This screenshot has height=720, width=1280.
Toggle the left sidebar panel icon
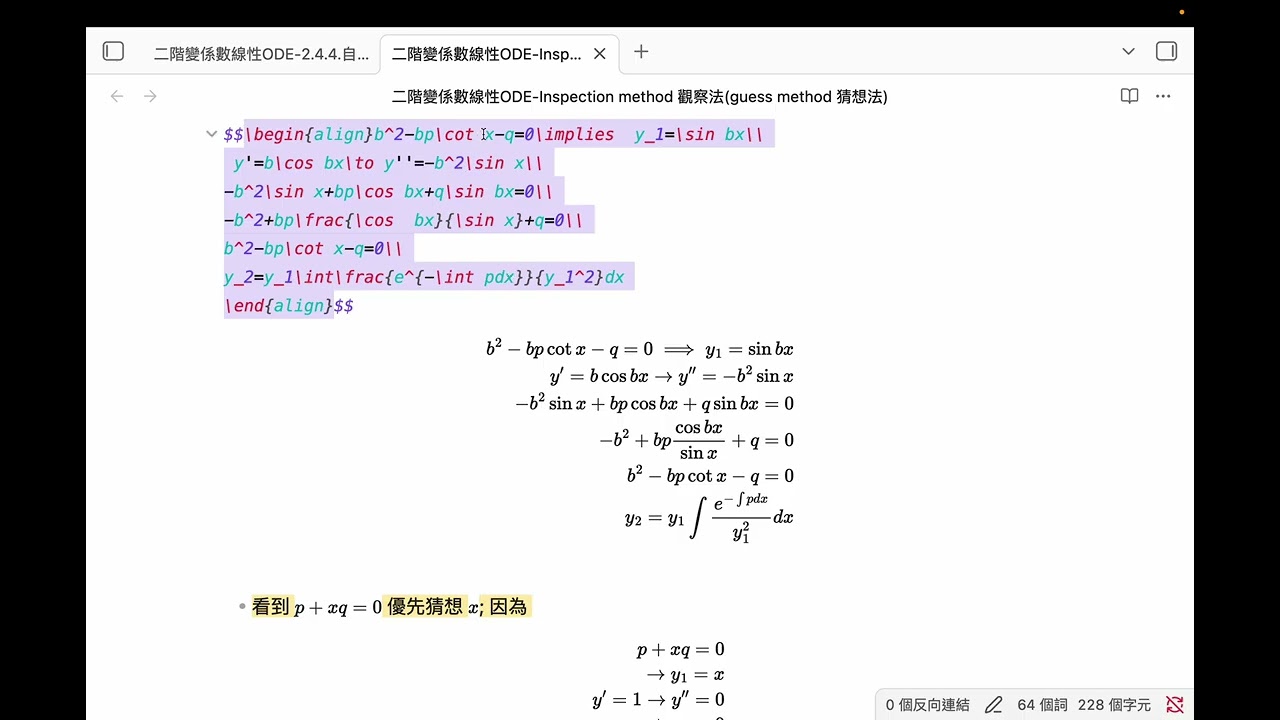click(113, 52)
